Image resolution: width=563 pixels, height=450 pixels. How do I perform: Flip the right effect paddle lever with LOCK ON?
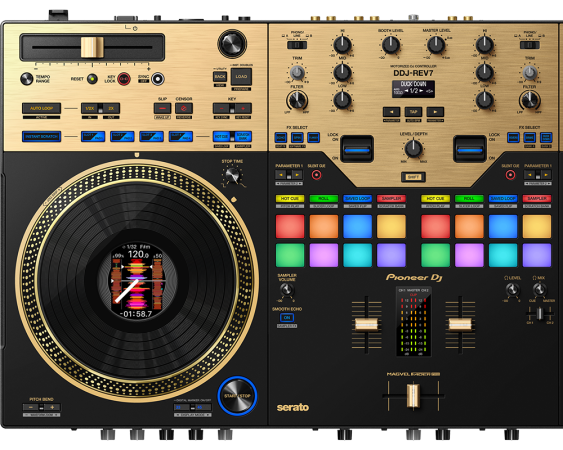(x=470, y=149)
